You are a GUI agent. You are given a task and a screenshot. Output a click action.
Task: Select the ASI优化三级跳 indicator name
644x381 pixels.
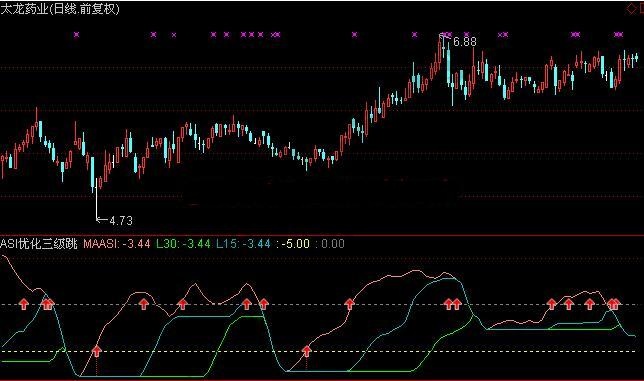[x=39, y=244]
